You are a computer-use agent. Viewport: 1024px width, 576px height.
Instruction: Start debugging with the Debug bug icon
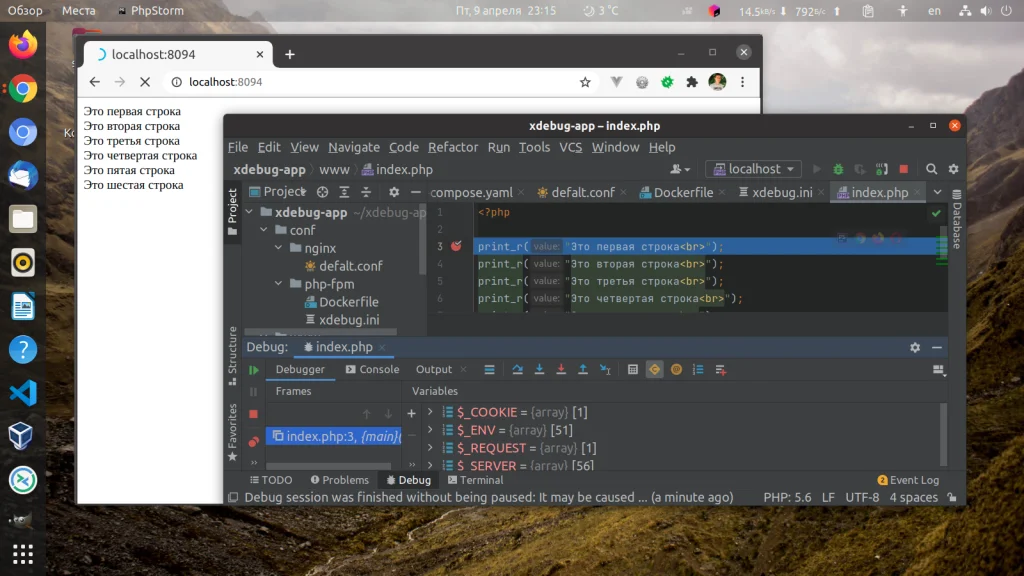(837, 170)
